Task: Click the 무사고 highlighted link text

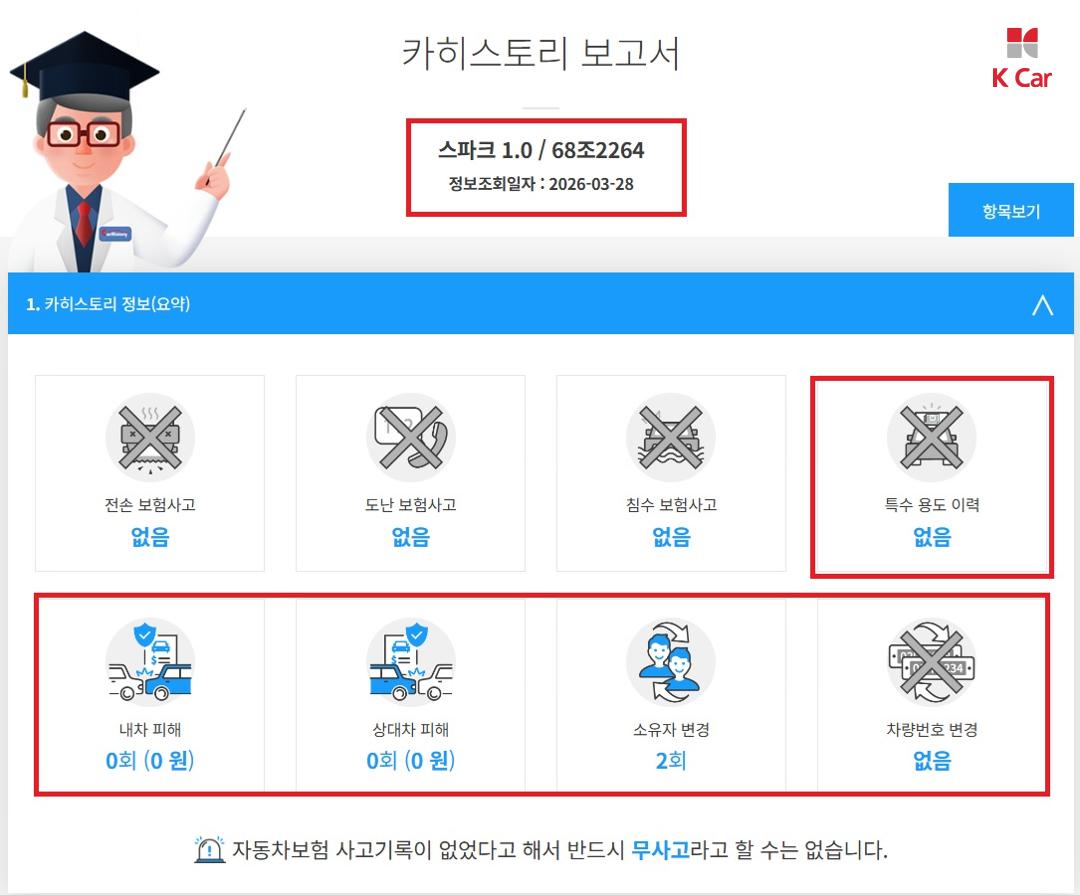Action: coord(660,850)
